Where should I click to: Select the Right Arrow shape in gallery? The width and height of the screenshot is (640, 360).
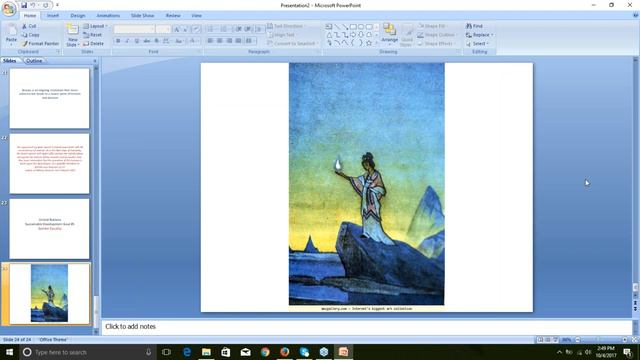pos(353,35)
